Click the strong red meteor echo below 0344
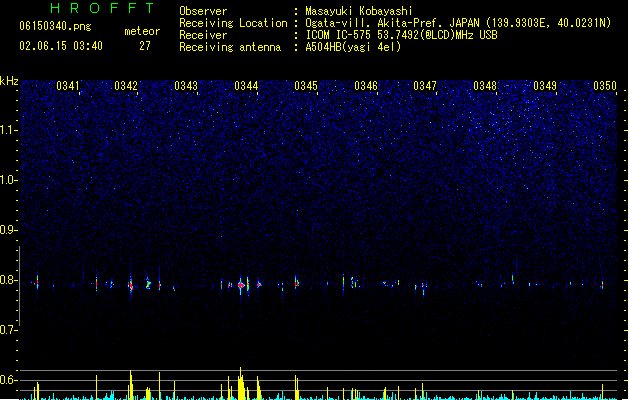Image resolution: width=629 pixels, height=400 pixels. coord(241,285)
